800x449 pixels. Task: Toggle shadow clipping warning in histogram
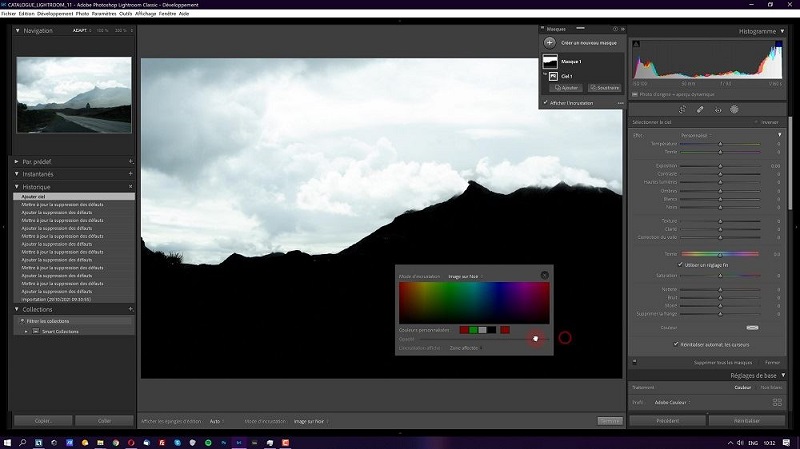[x=636, y=44]
